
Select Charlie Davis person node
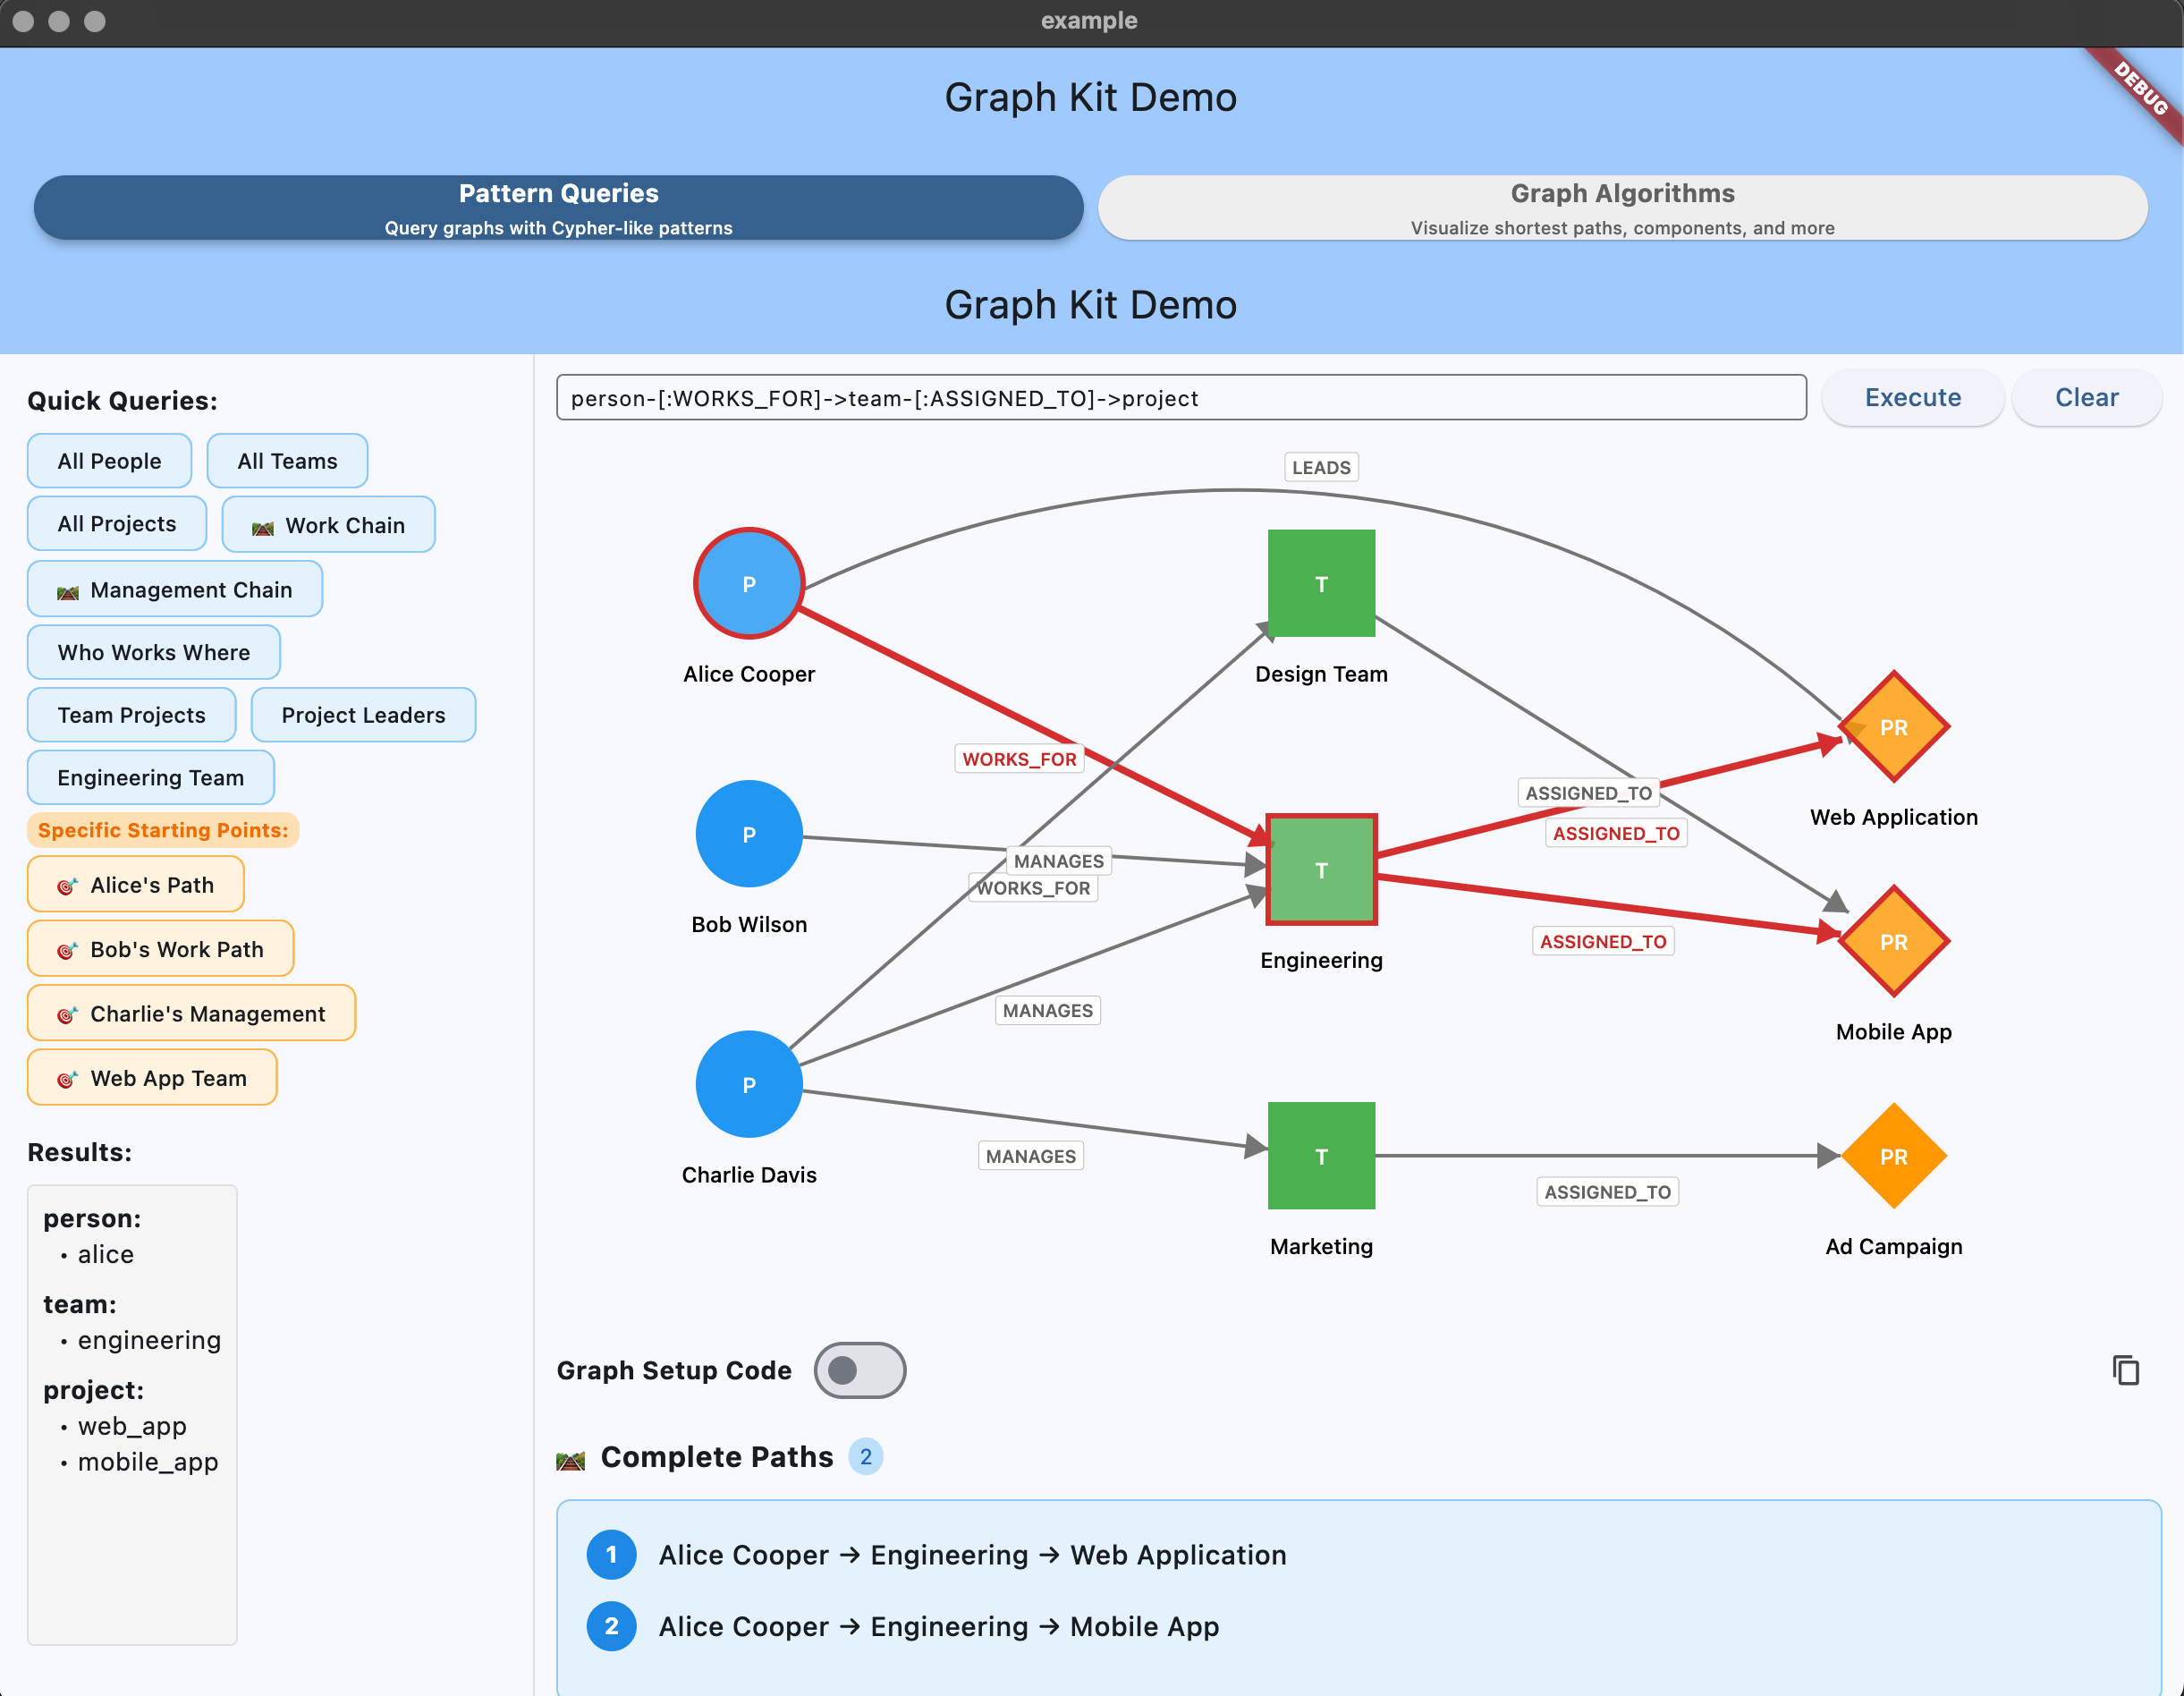pyautogui.click(x=748, y=1084)
